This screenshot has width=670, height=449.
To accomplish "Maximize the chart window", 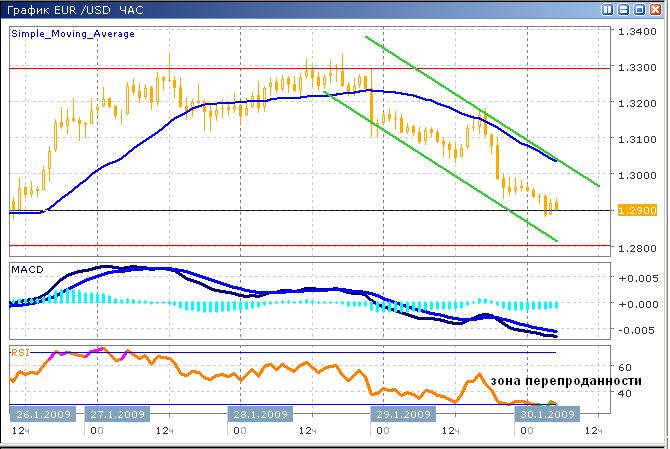I will [x=641, y=9].
